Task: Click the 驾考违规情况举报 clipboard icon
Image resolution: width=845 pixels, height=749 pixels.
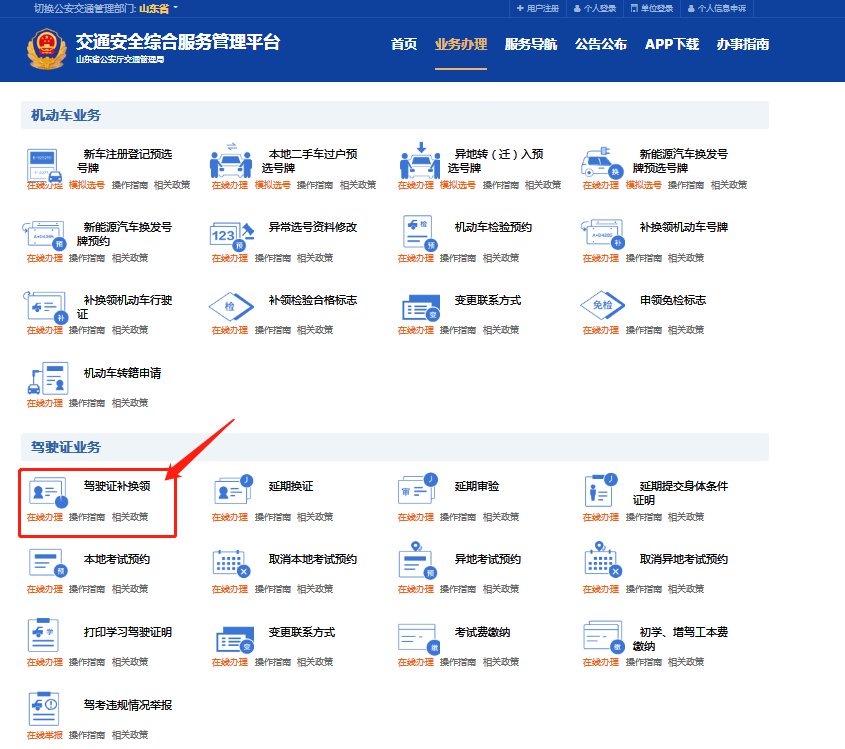Action: point(45,710)
